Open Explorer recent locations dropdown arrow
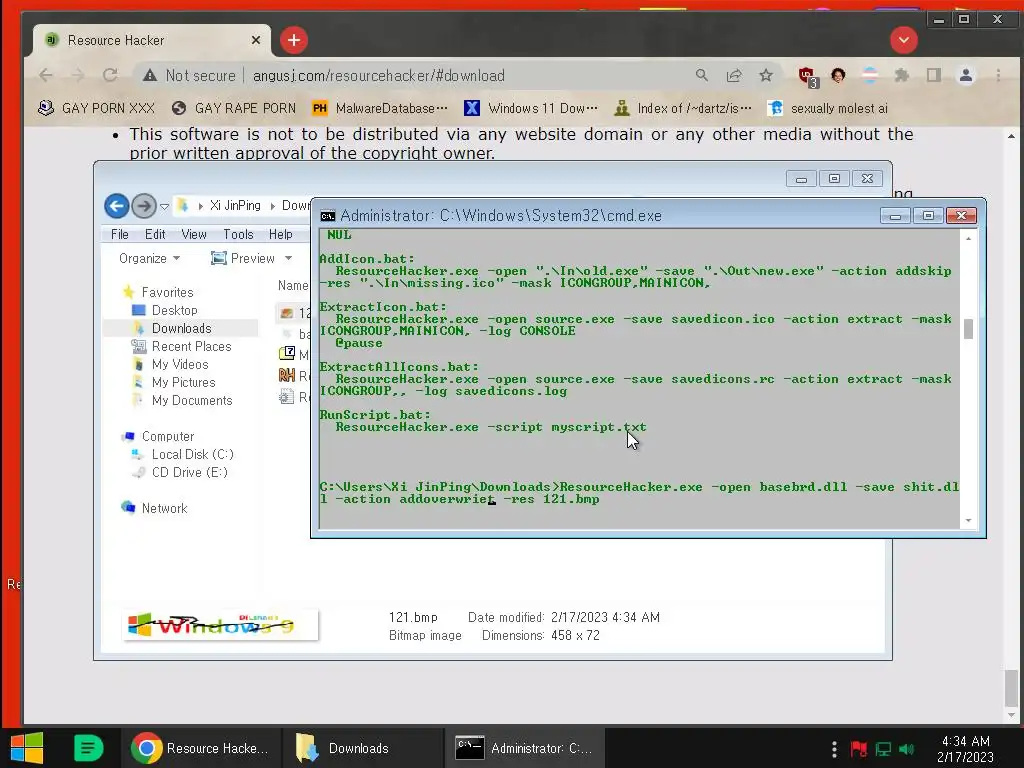The width and height of the screenshot is (1024, 768). (x=165, y=206)
